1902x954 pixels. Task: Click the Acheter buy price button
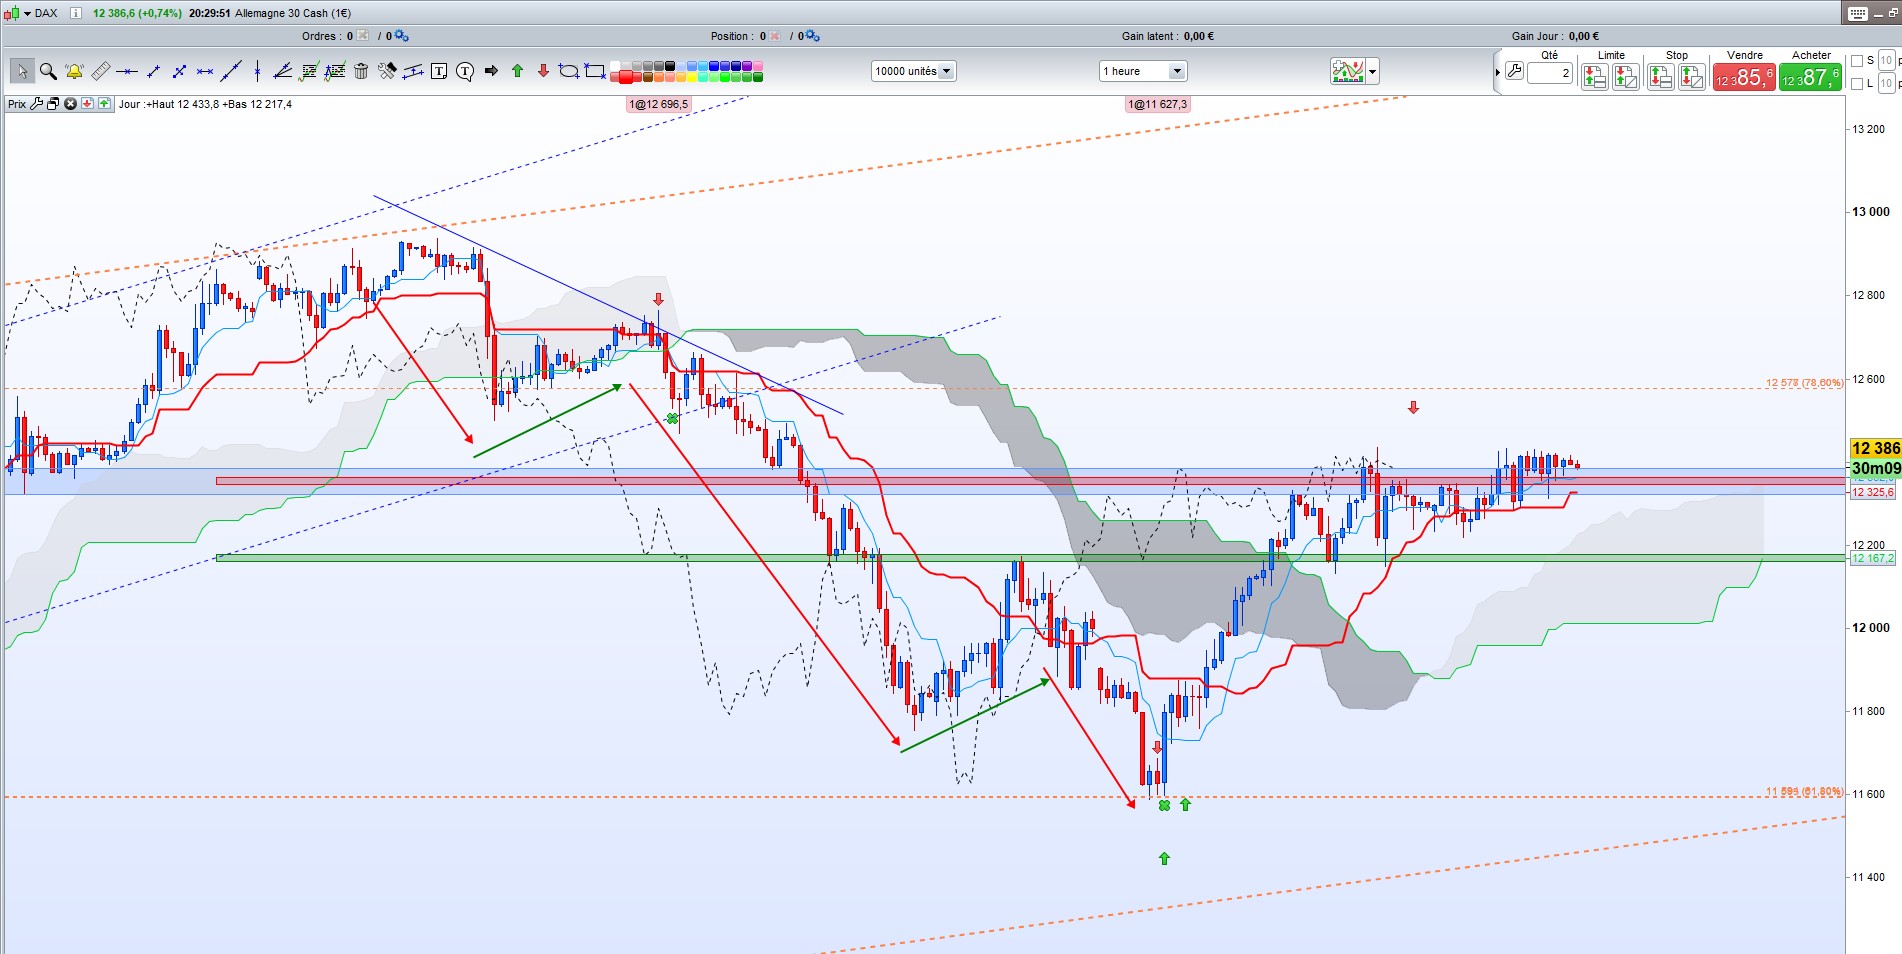point(1811,77)
